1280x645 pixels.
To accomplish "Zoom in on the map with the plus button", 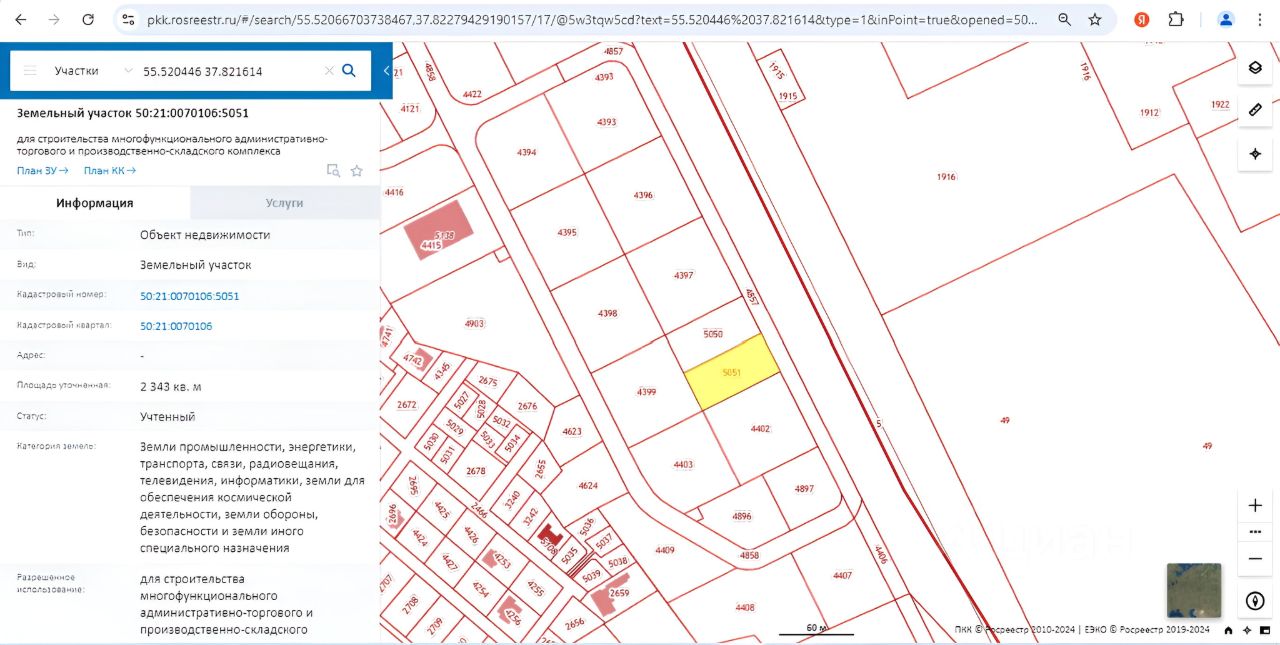I will click(1255, 505).
